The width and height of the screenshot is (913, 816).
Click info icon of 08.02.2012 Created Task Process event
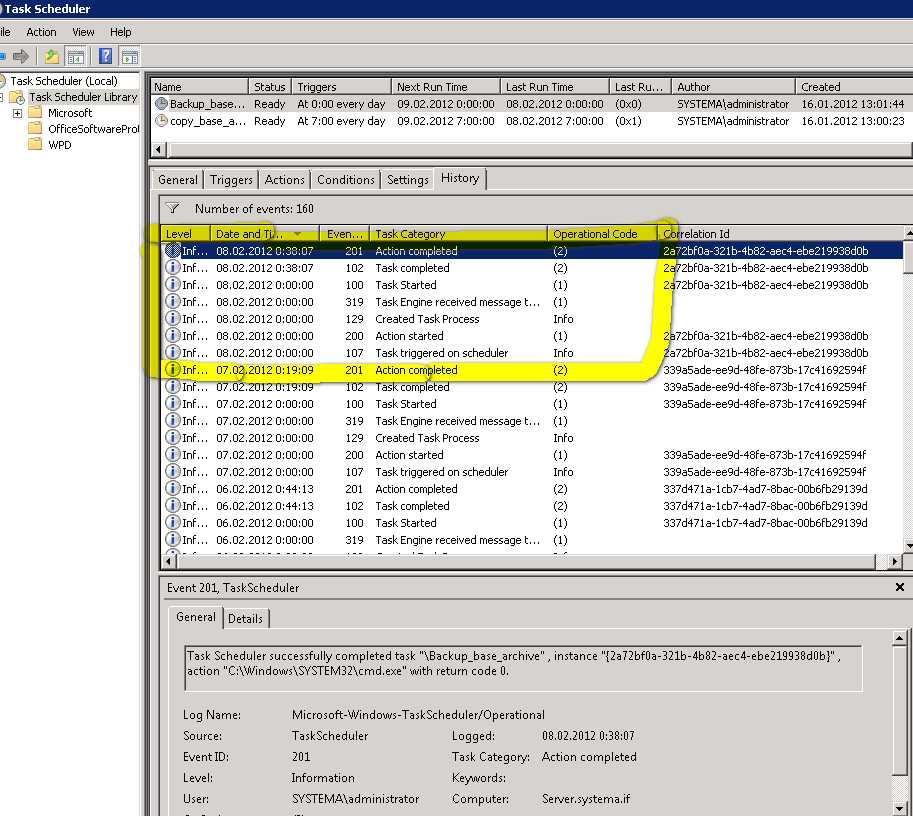click(x=172, y=319)
